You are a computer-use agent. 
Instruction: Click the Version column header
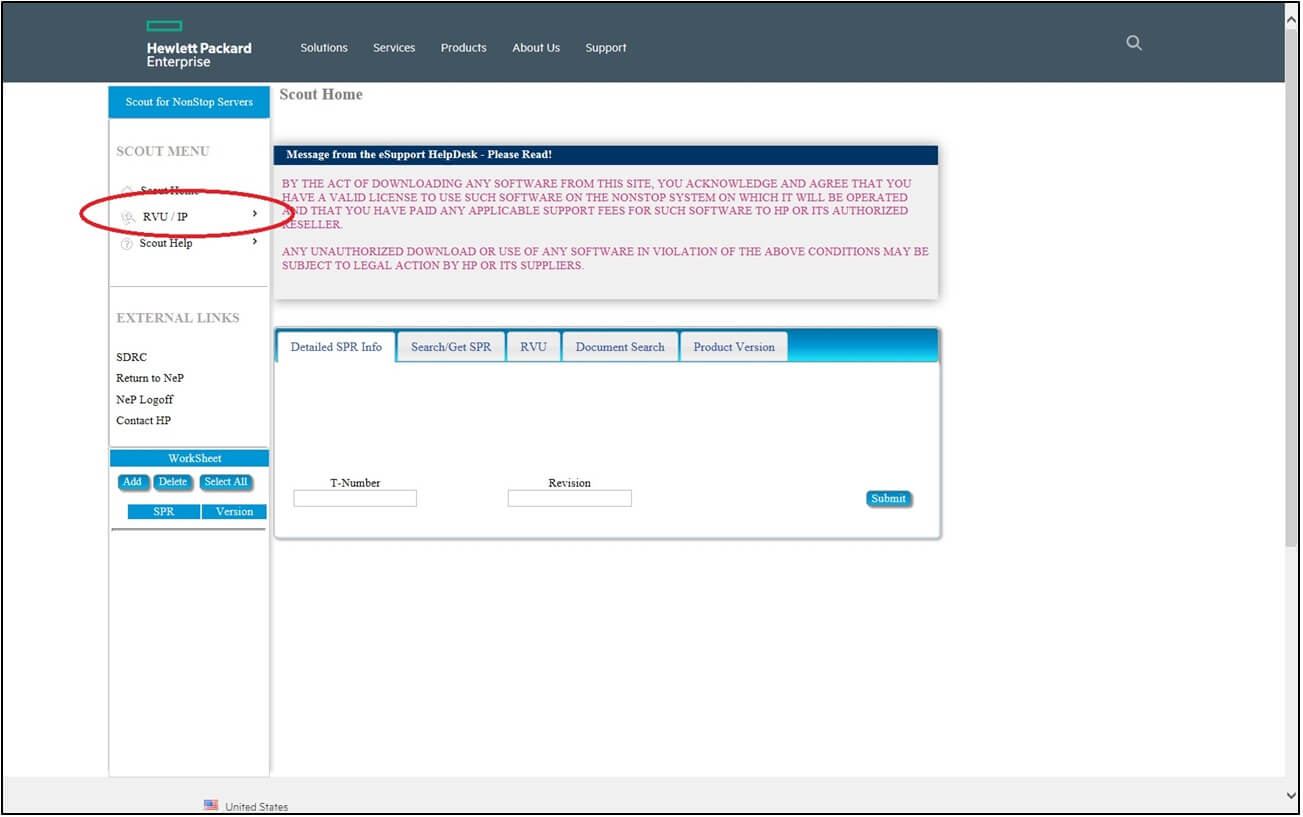click(x=234, y=511)
